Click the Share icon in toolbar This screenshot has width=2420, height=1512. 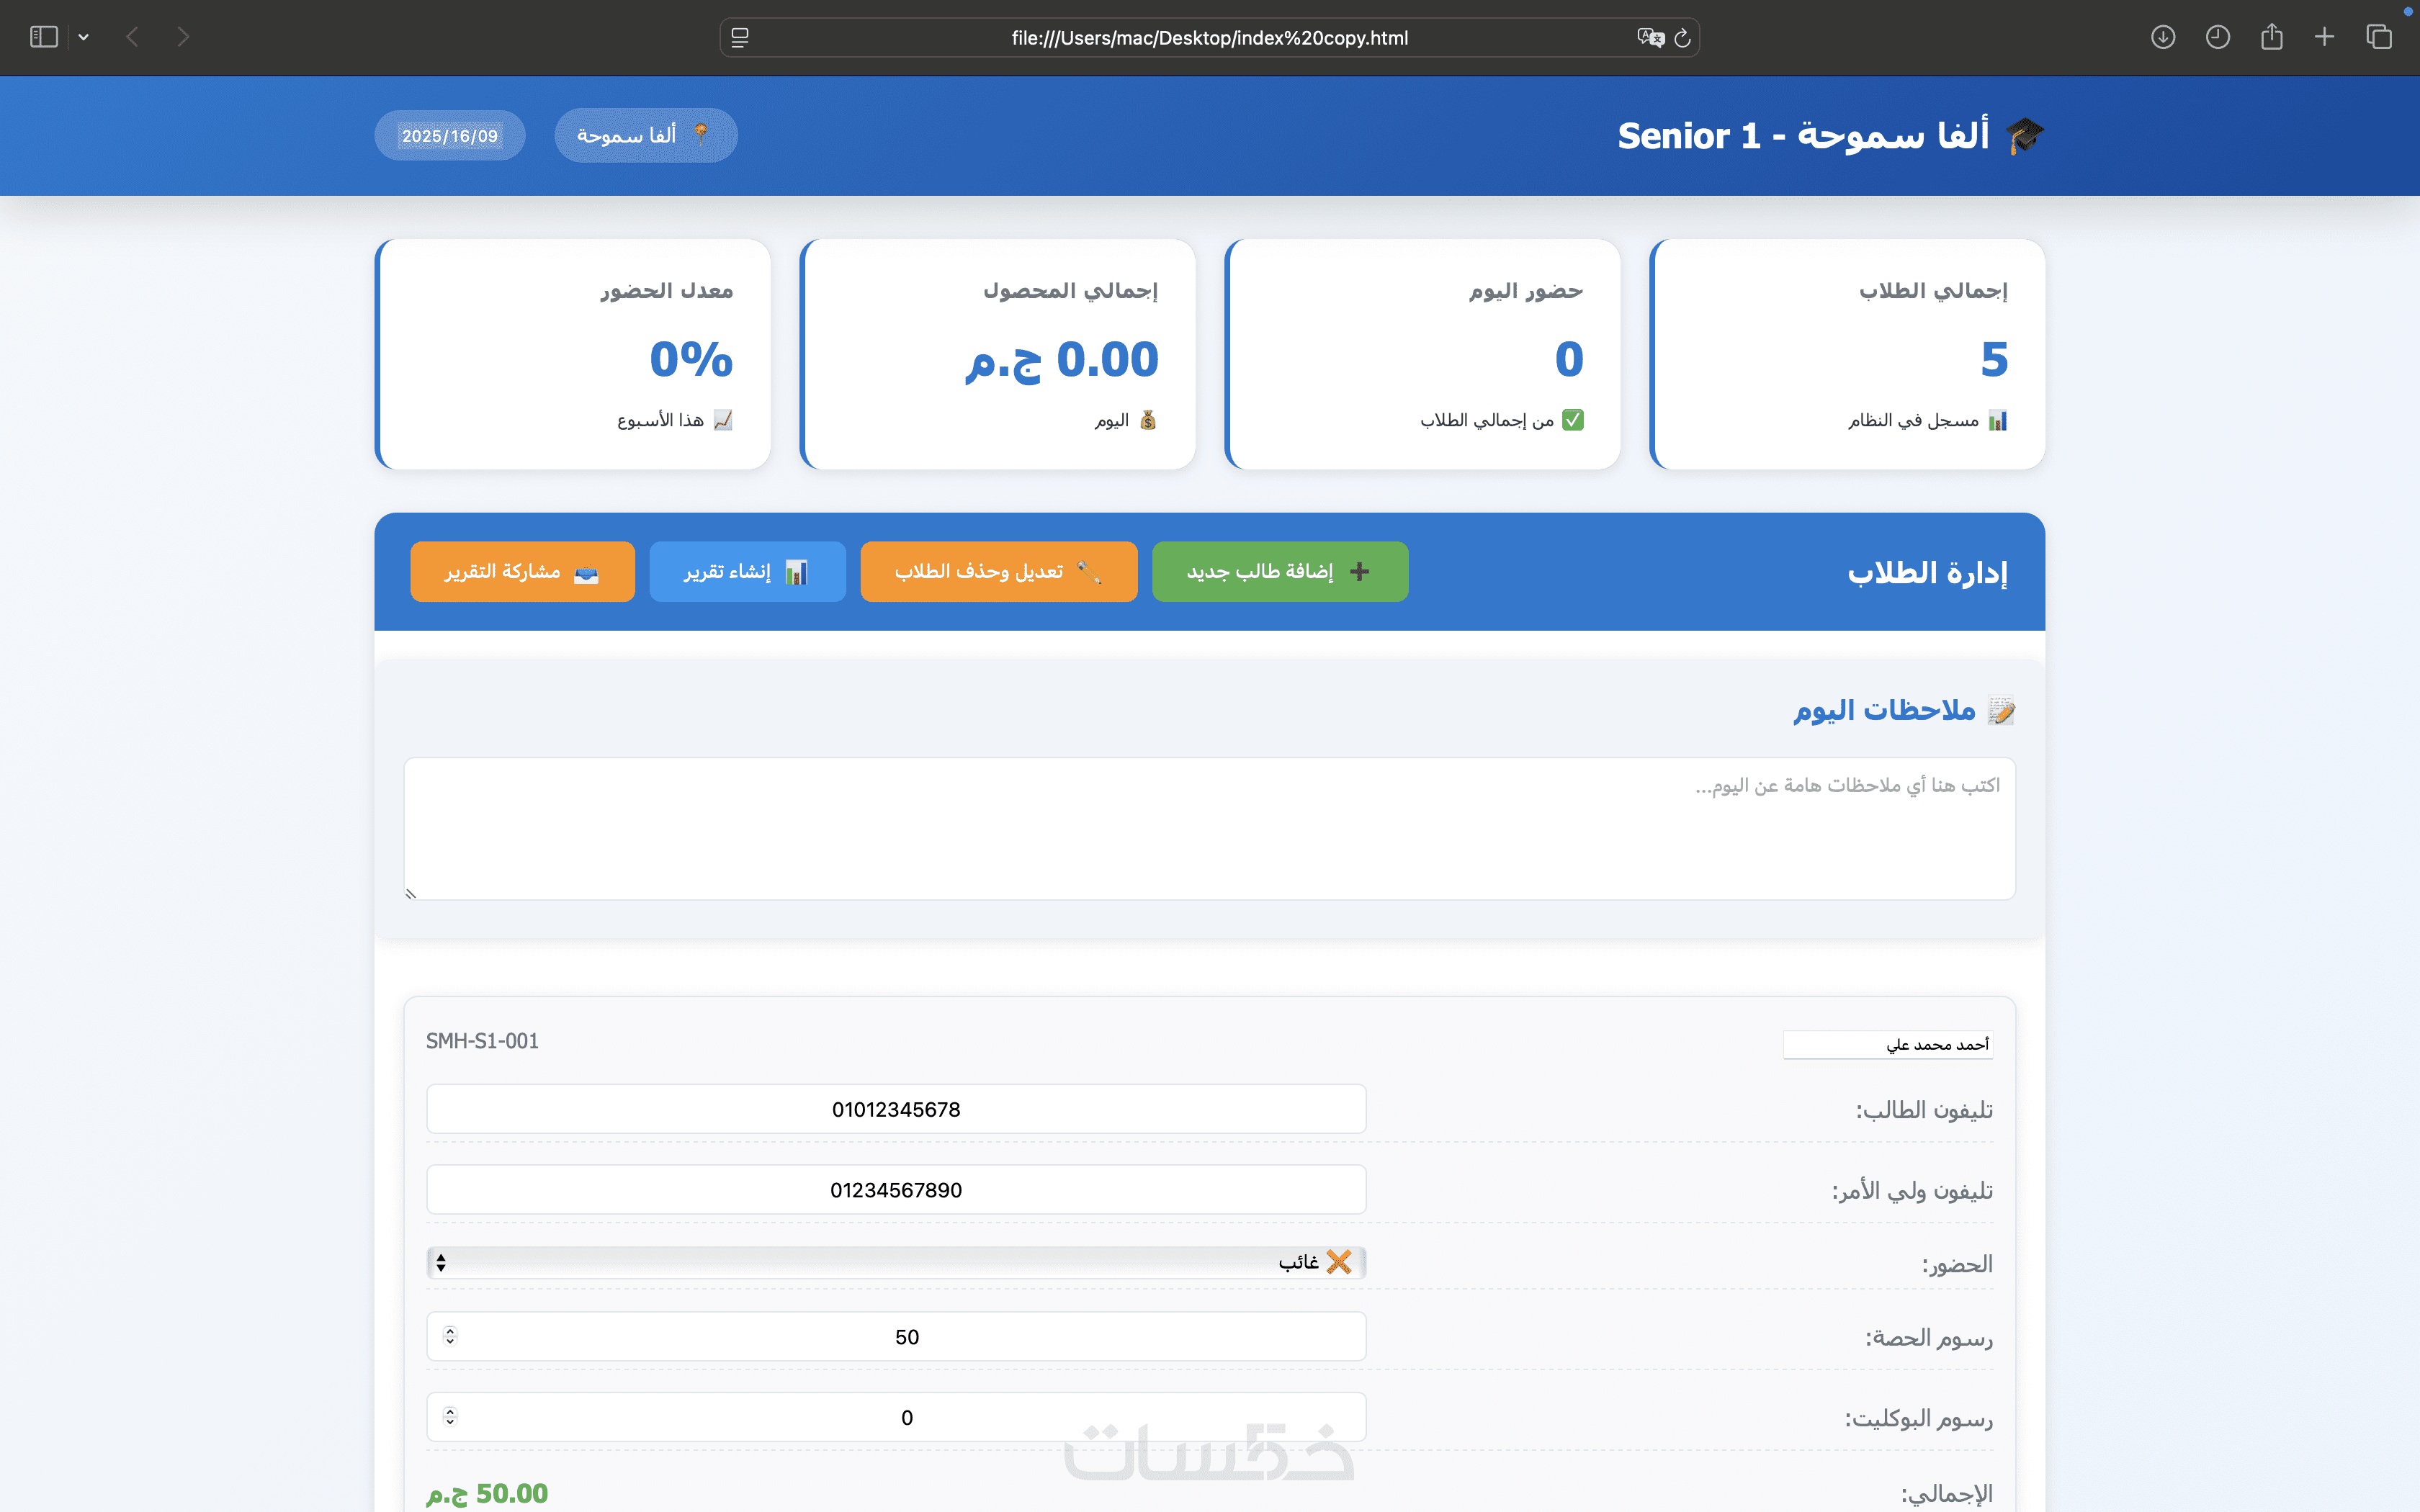pos(2271,37)
